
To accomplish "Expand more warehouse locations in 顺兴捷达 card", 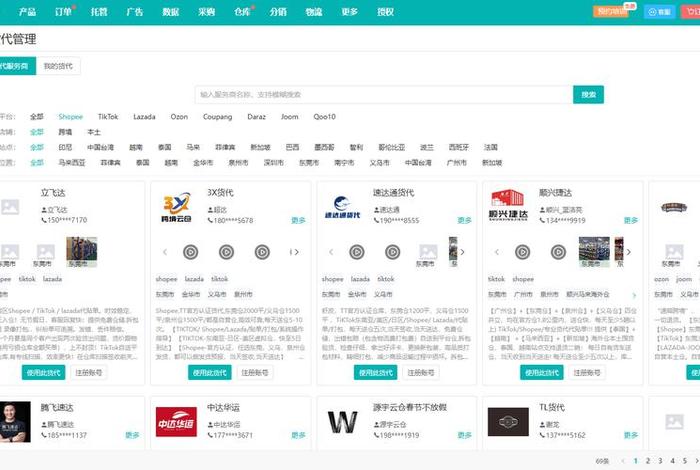I will click(634, 295).
